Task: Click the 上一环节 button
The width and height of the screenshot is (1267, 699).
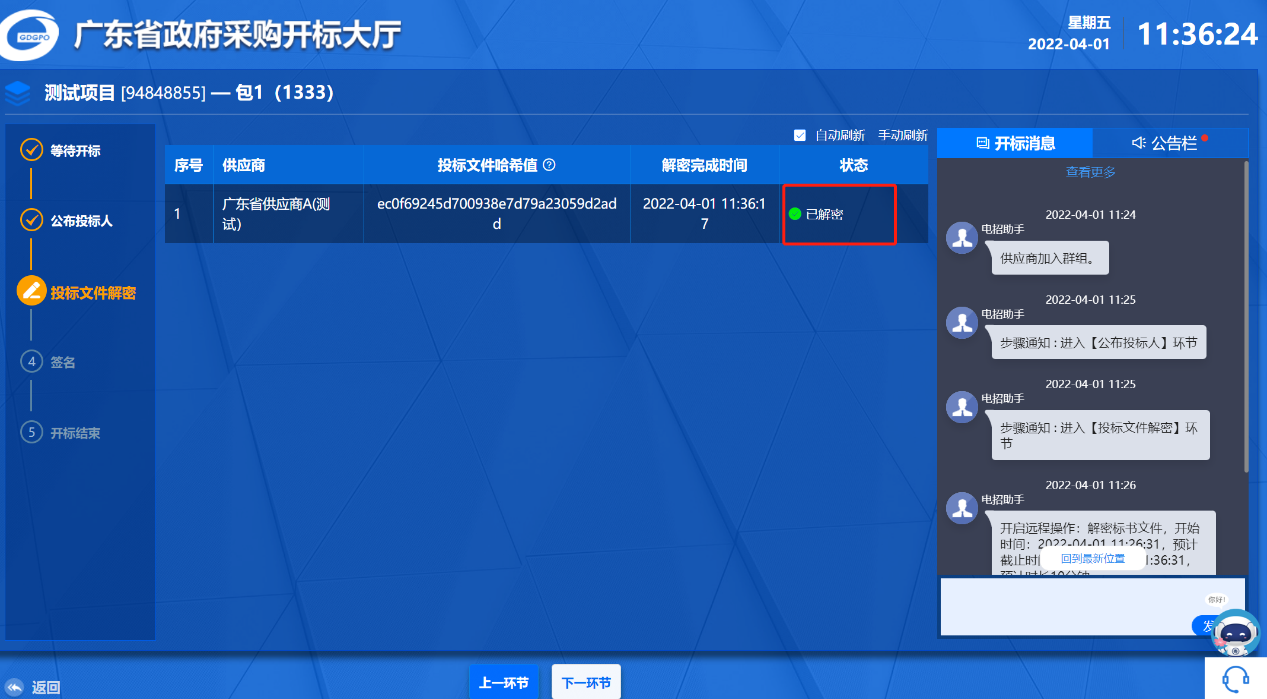Action: coord(504,683)
